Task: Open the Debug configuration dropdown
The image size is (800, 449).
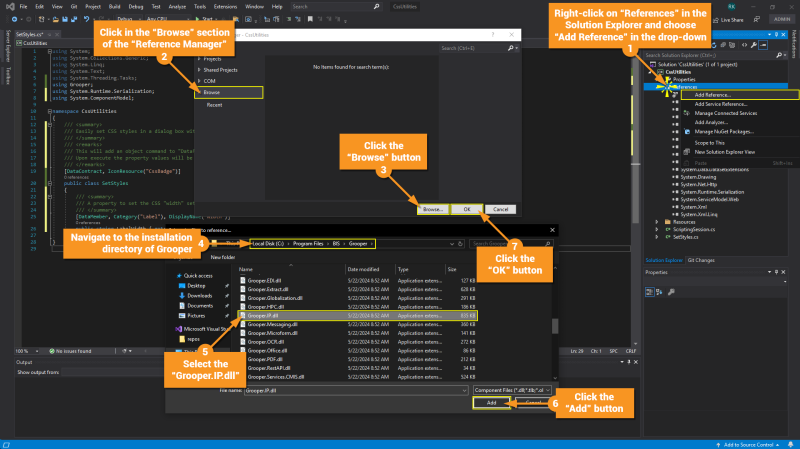Action: point(128,19)
